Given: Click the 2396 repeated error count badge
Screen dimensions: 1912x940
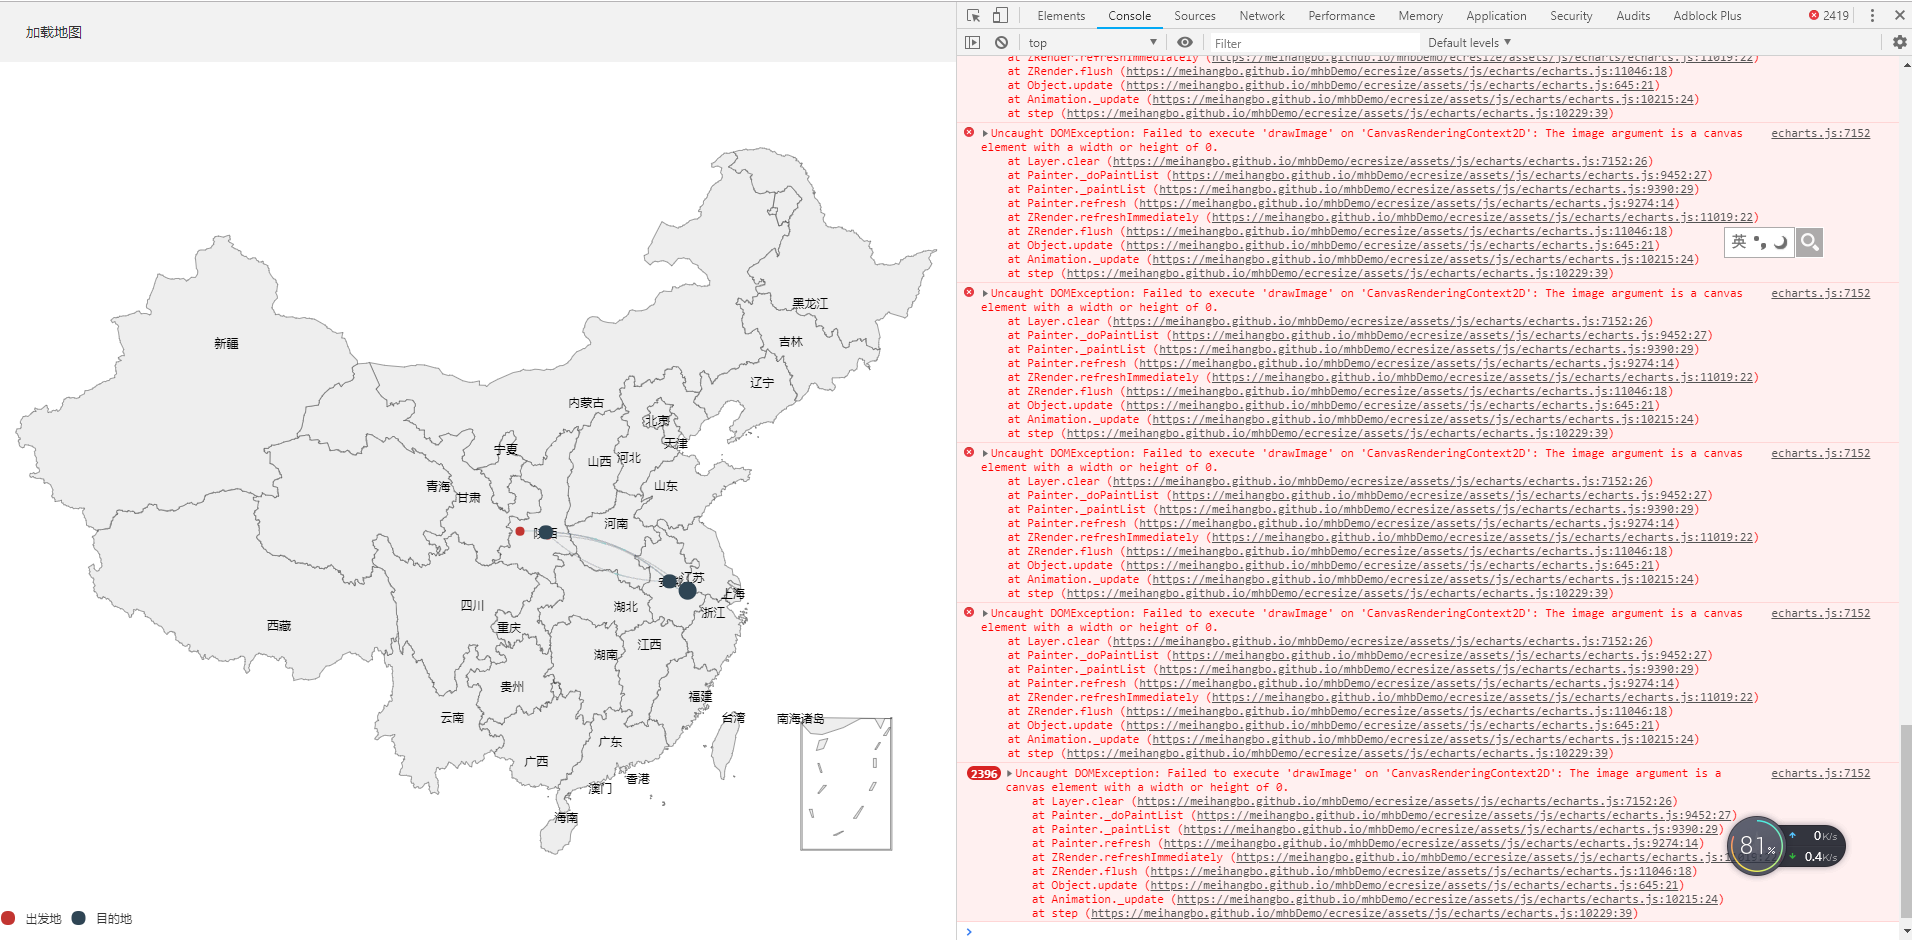Looking at the screenshot, I should coord(983,774).
